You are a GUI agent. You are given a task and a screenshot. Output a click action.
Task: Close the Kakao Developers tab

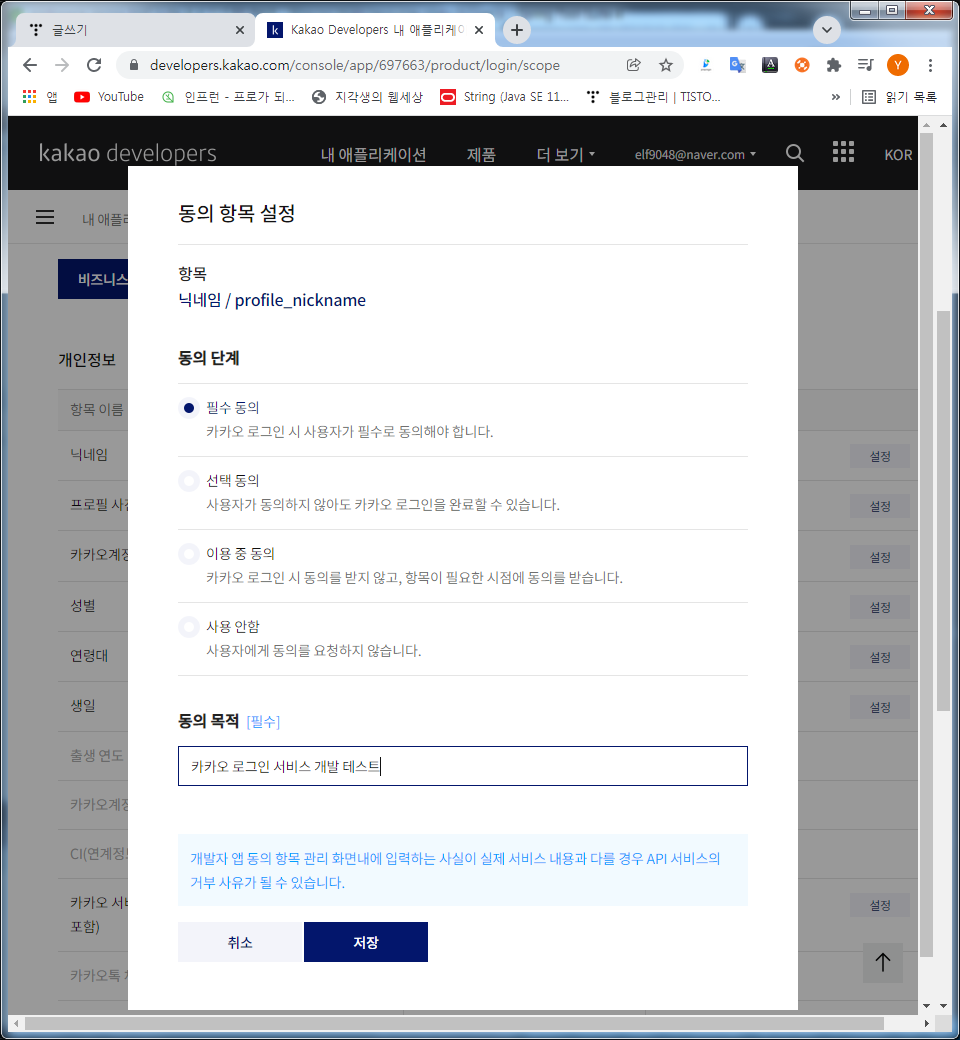coord(479,30)
